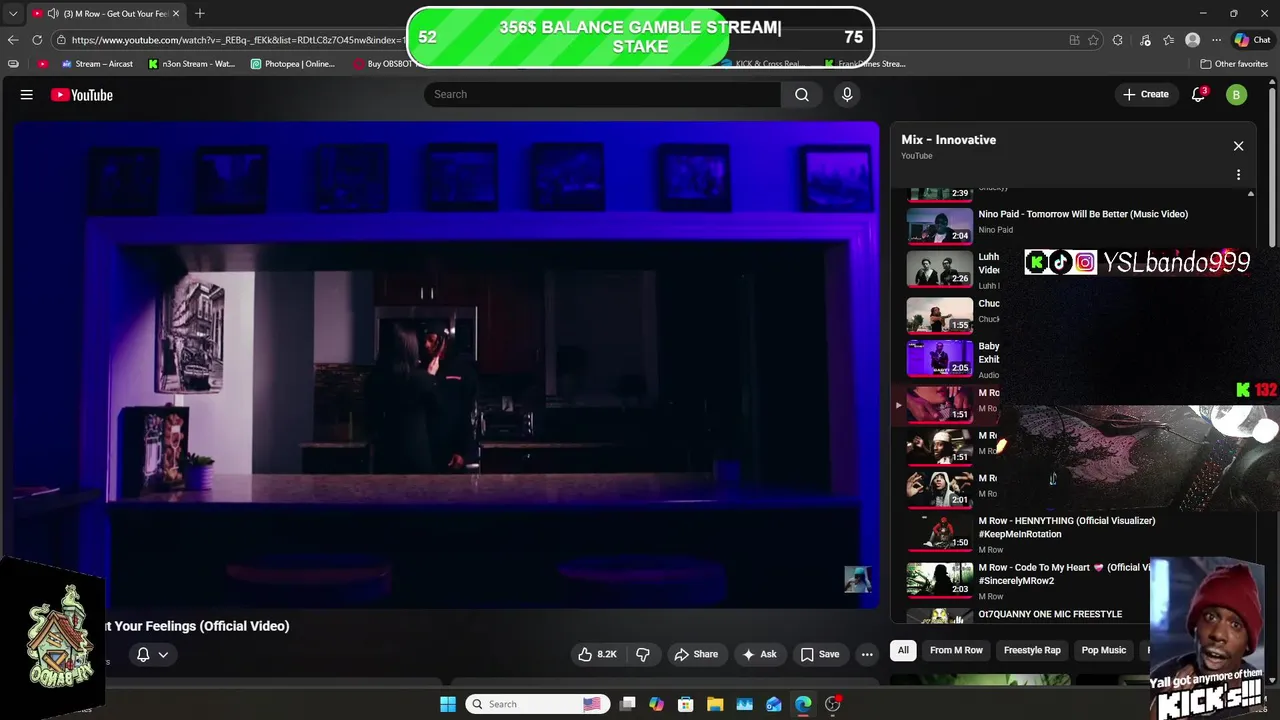Image resolution: width=1280 pixels, height=720 pixels.
Task: Open the account avatar menu
Action: tap(1237, 95)
